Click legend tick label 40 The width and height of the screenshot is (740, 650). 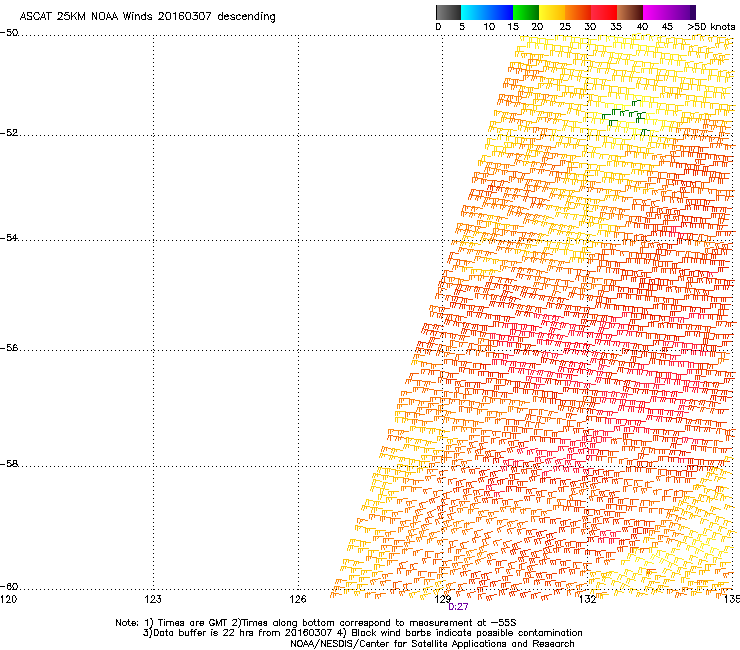[x=642, y=27]
